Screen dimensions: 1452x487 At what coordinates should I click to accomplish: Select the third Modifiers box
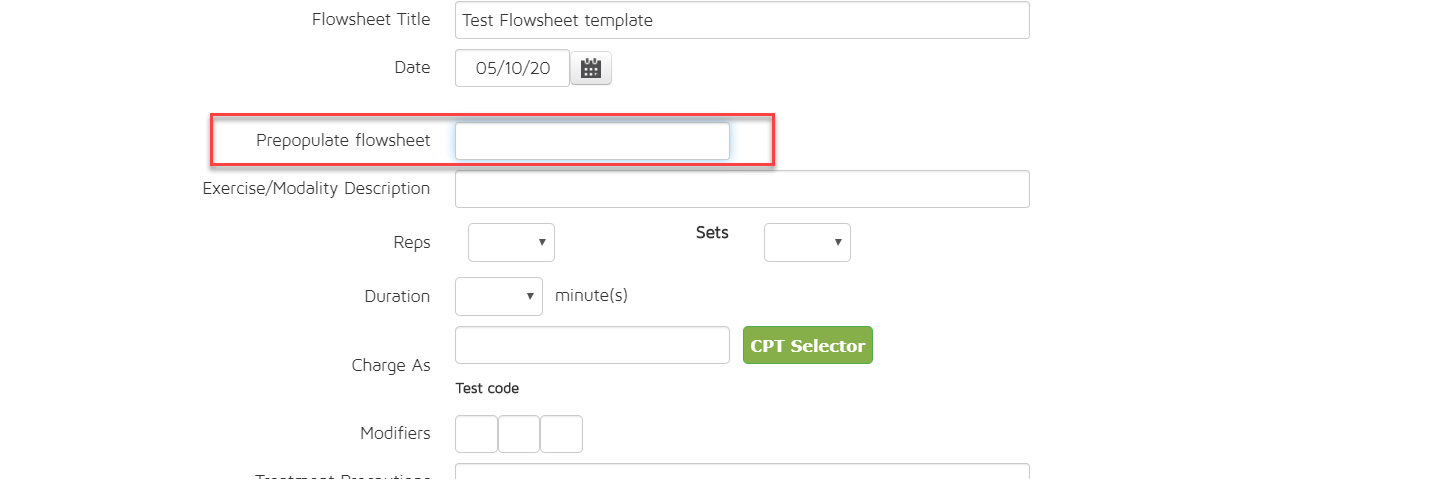(x=561, y=434)
